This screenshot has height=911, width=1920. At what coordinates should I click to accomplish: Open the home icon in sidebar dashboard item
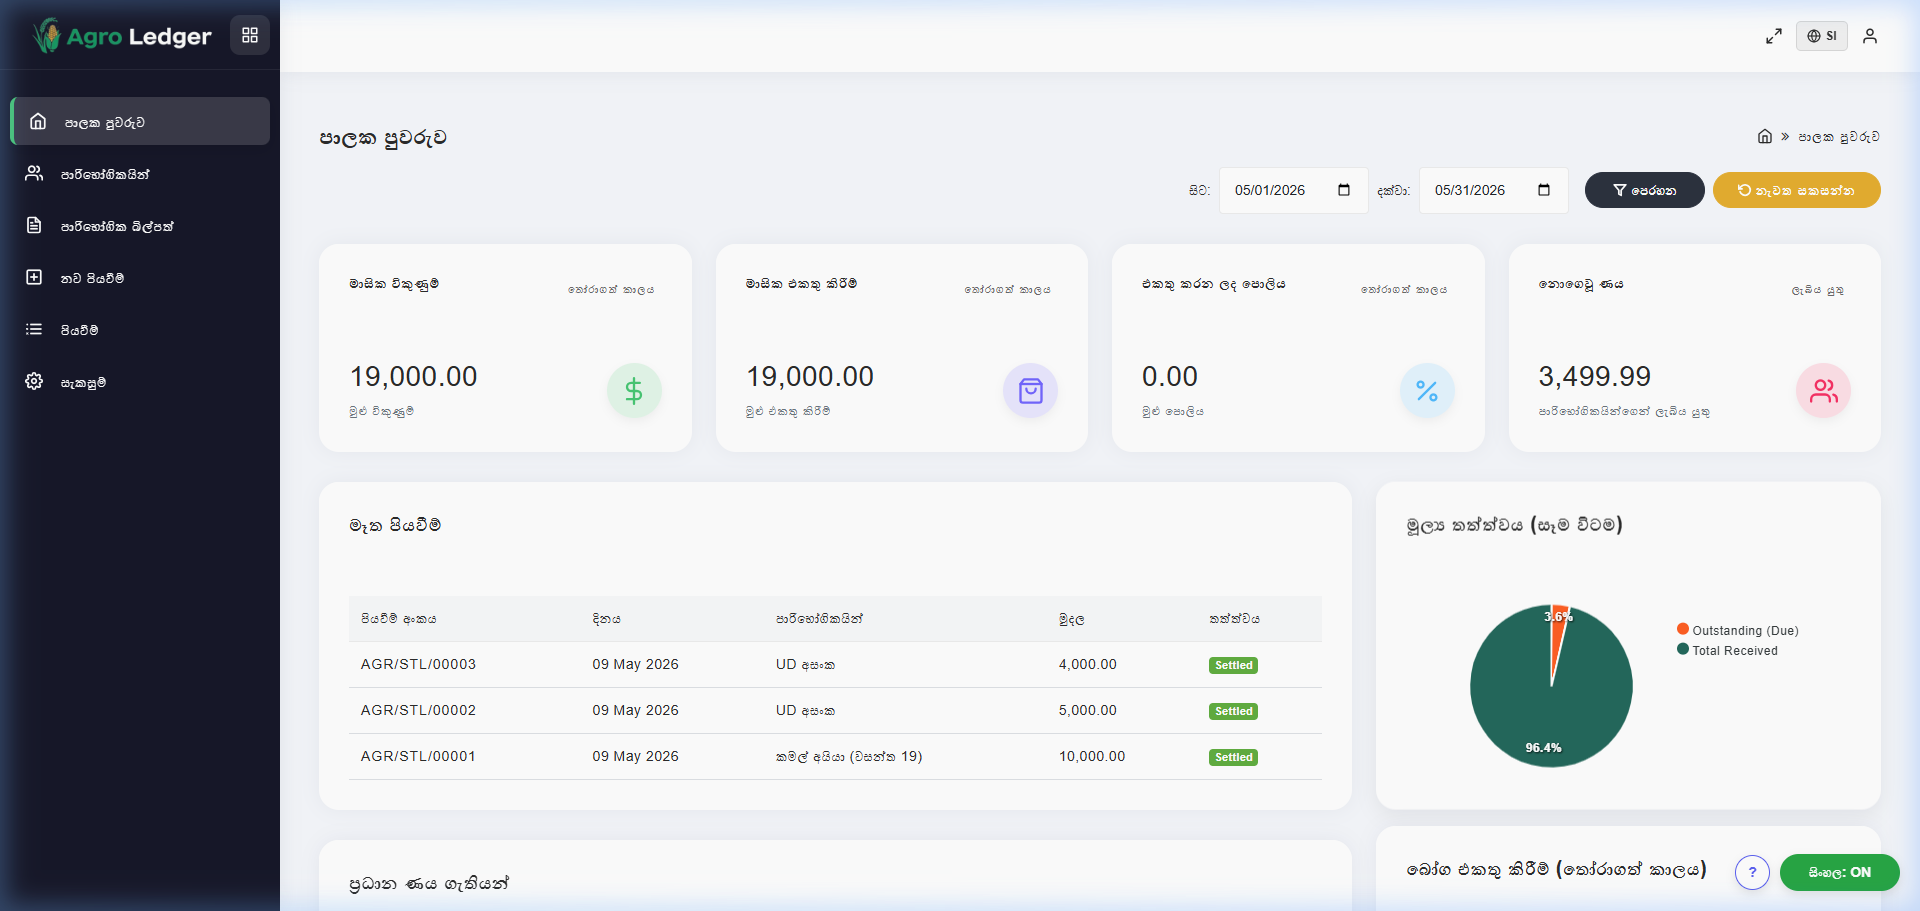38,122
